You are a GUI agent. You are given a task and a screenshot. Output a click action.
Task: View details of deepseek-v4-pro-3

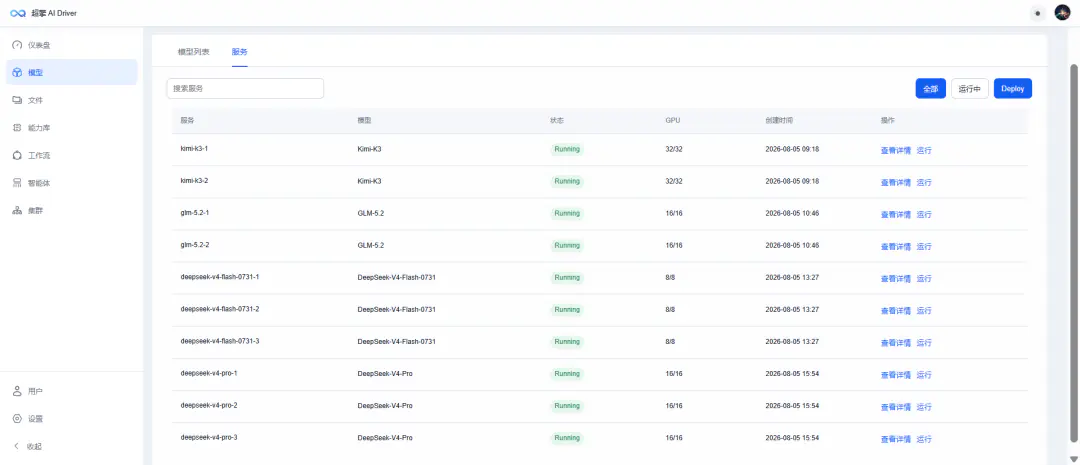[895, 439]
